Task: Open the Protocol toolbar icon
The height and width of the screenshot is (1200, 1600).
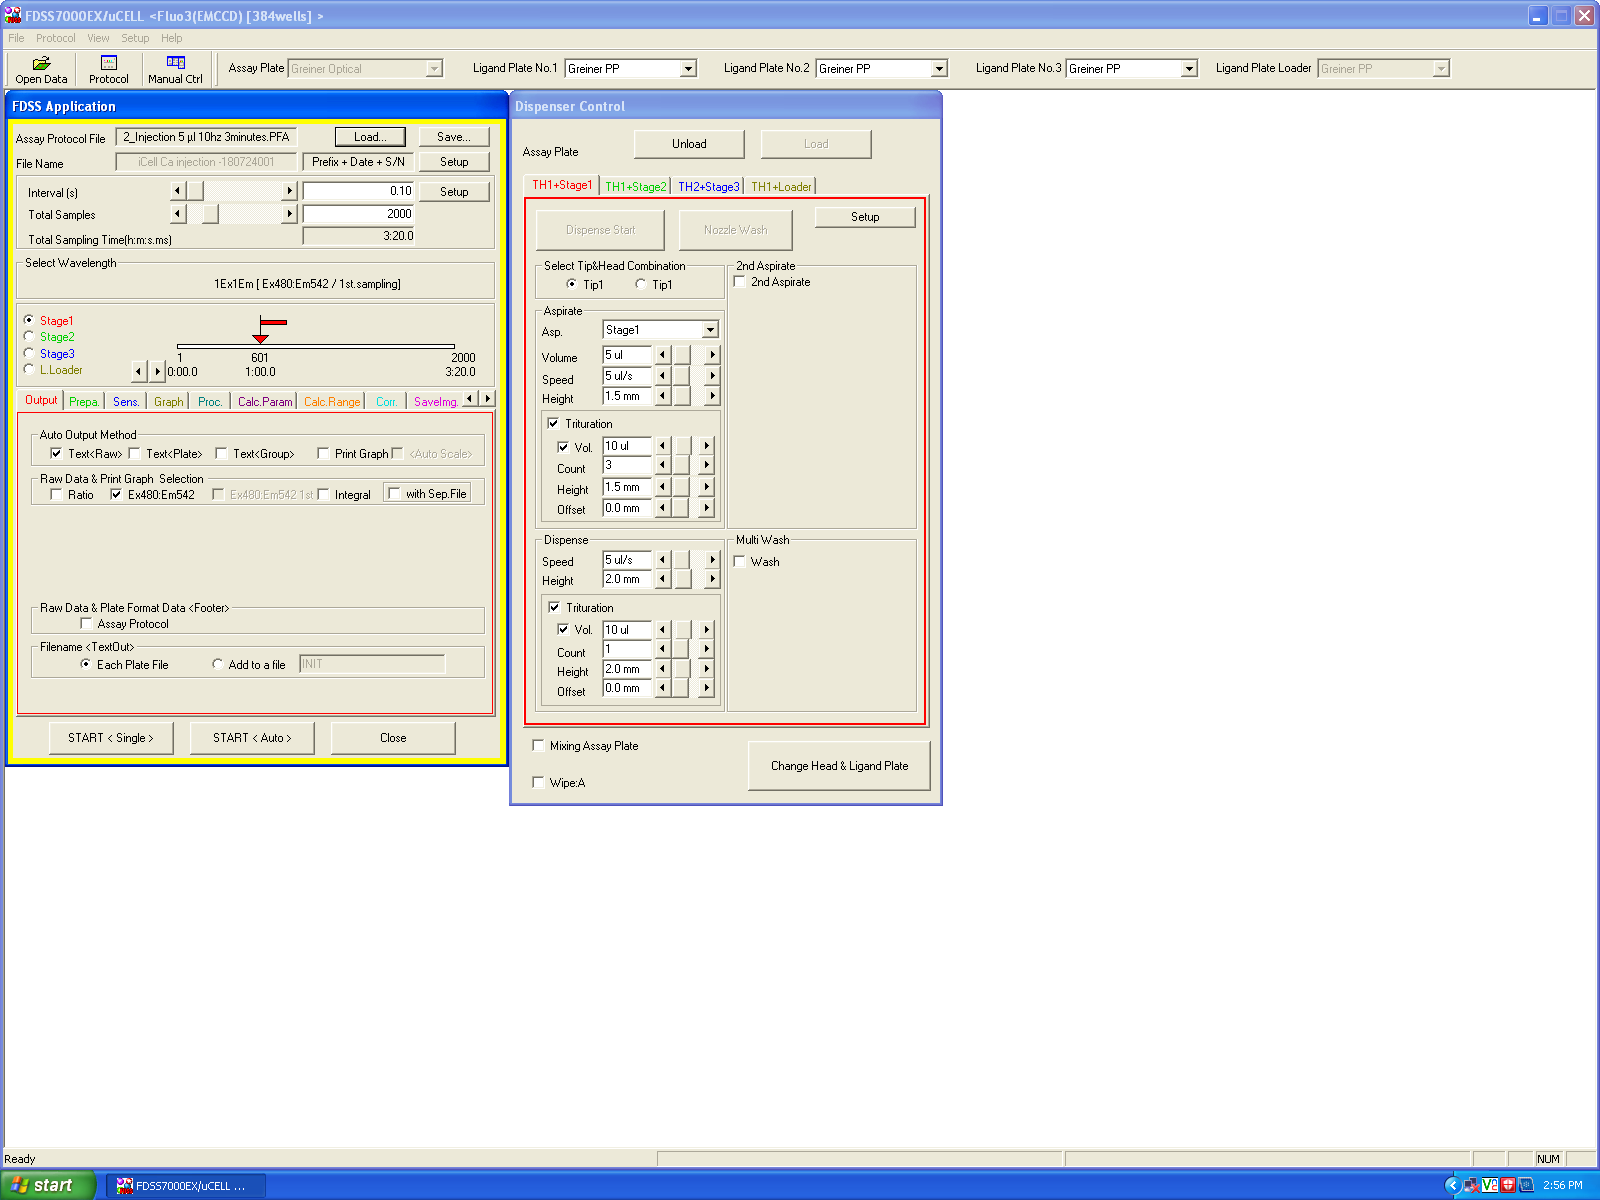Action: coord(108,69)
